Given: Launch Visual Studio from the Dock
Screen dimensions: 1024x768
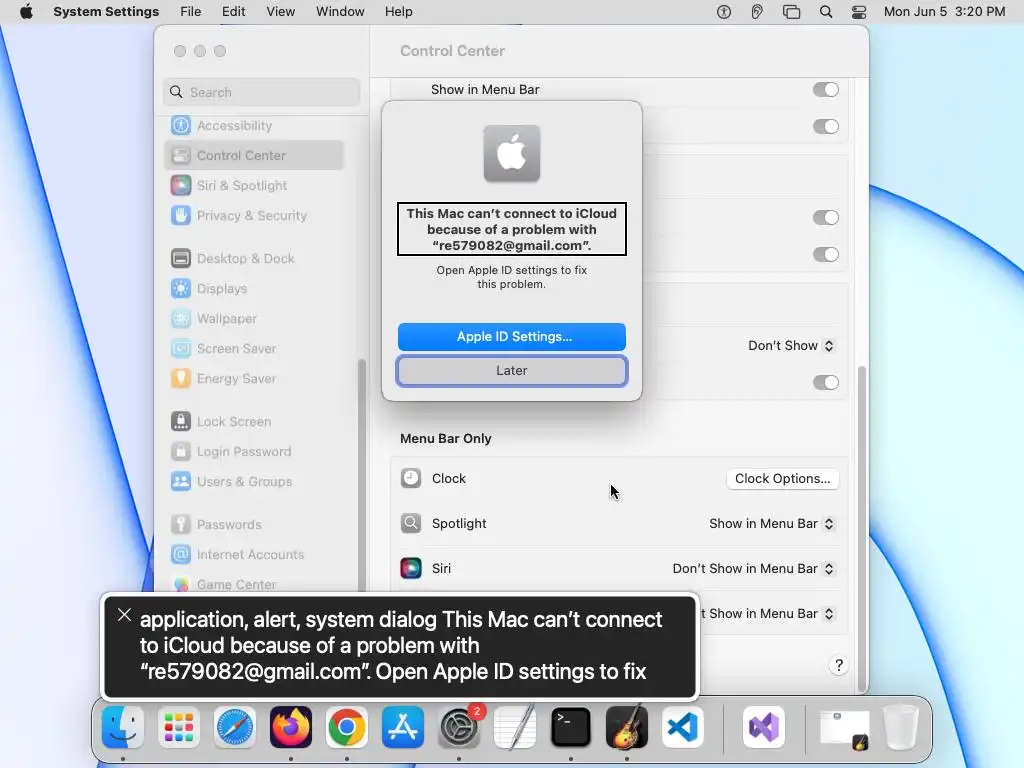Looking at the screenshot, I should pos(764,727).
